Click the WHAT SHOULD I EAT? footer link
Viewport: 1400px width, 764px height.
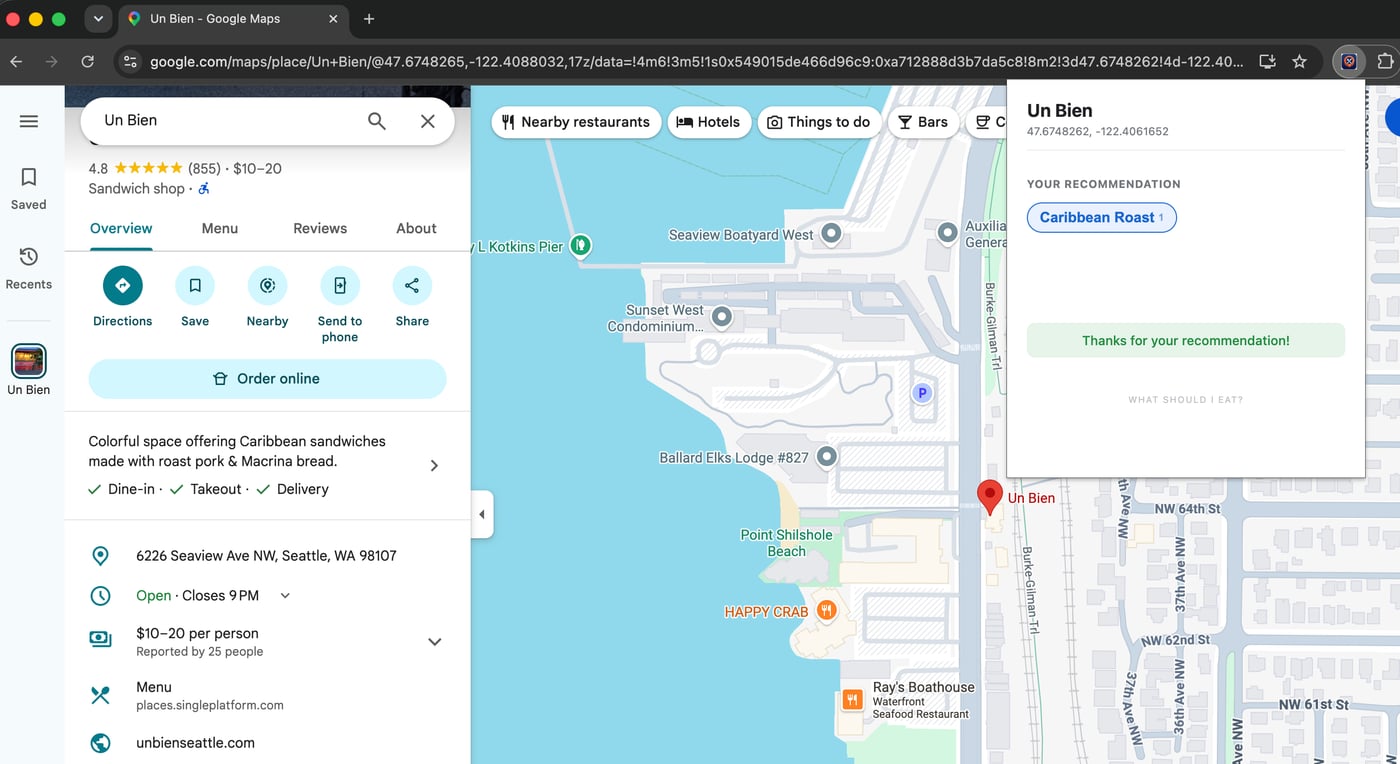pos(1186,400)
